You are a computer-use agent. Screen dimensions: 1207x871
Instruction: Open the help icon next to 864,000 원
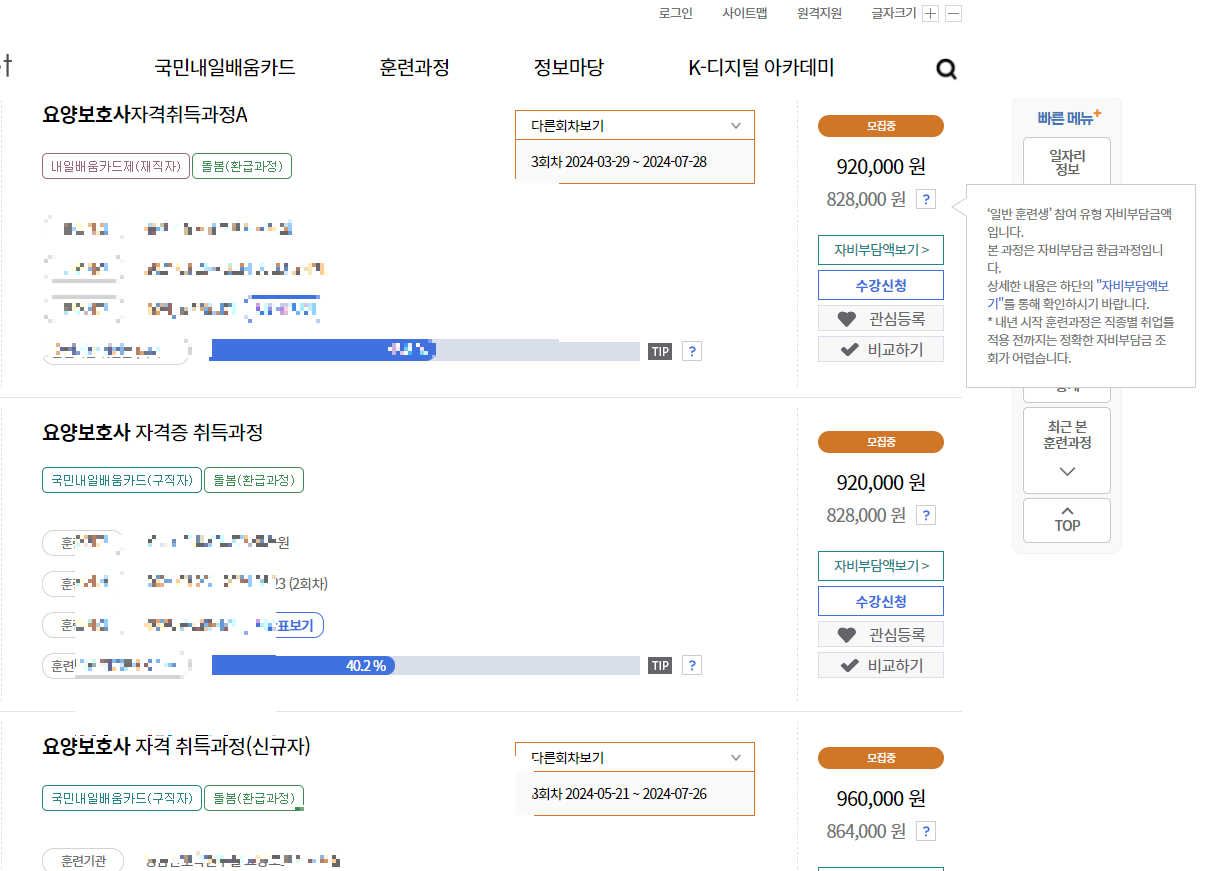click(x=925, y=831)
